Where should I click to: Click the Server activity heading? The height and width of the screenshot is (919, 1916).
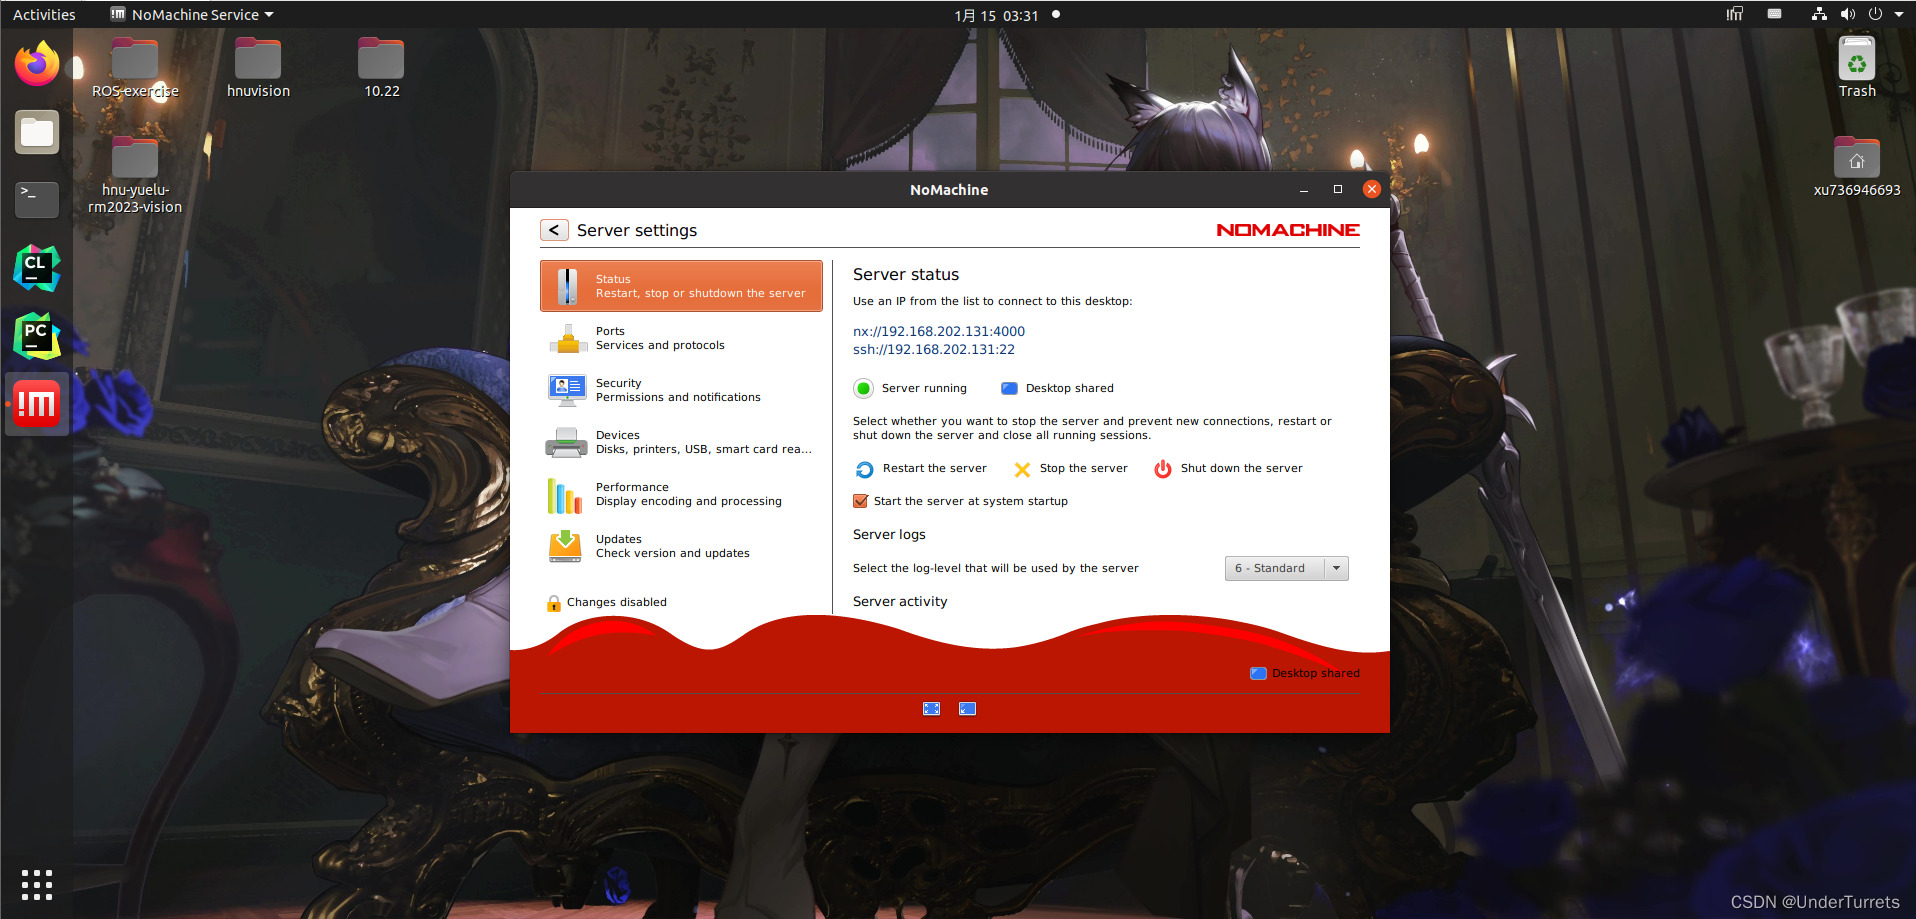click(x=900, y=601)
